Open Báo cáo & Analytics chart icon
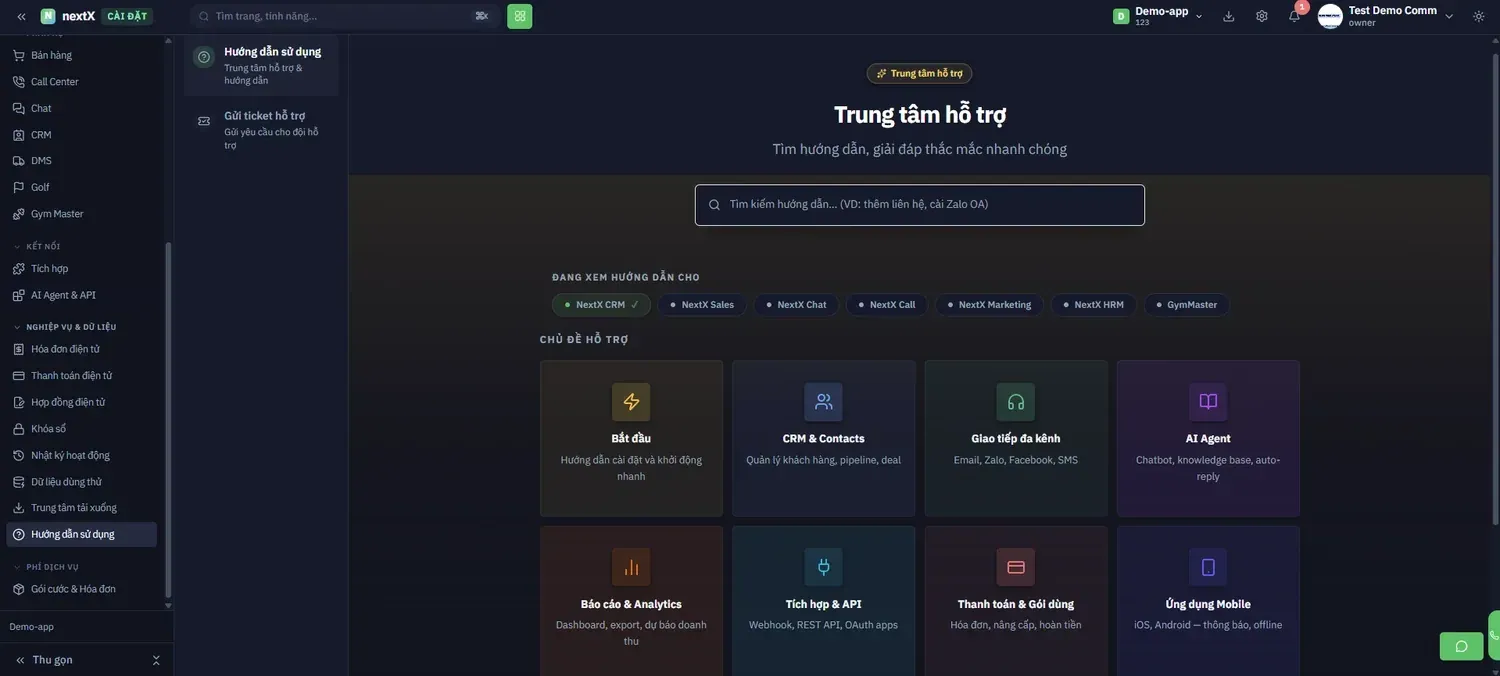 click(631, 567)
